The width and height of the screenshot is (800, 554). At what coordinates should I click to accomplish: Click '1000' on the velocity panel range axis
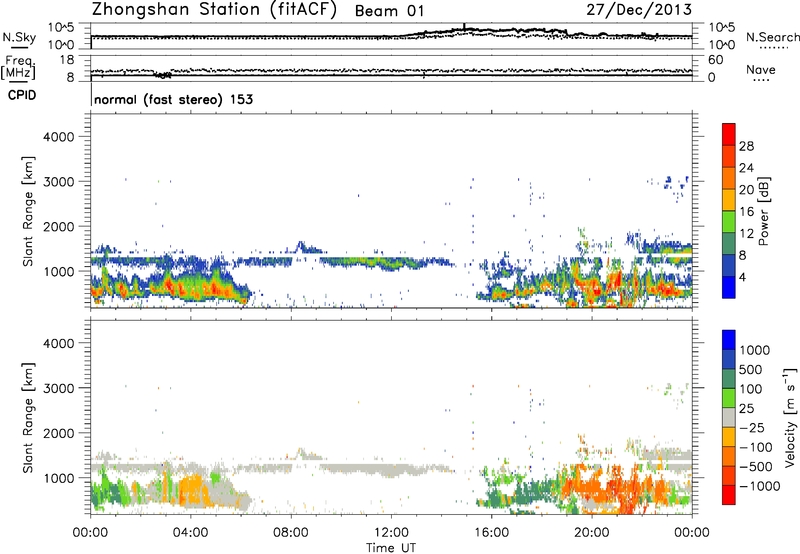[x=59, y=478]
